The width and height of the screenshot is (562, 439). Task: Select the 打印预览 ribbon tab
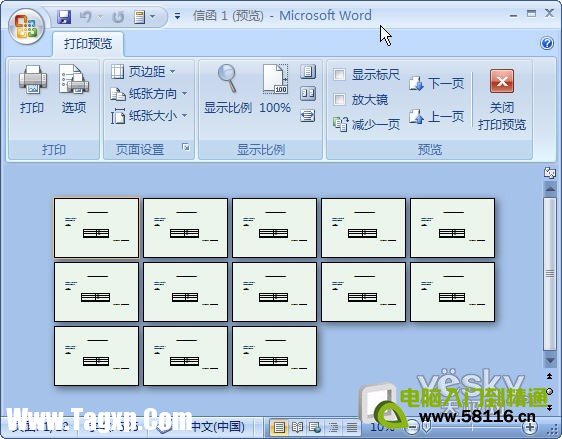(x=88, y=44)
